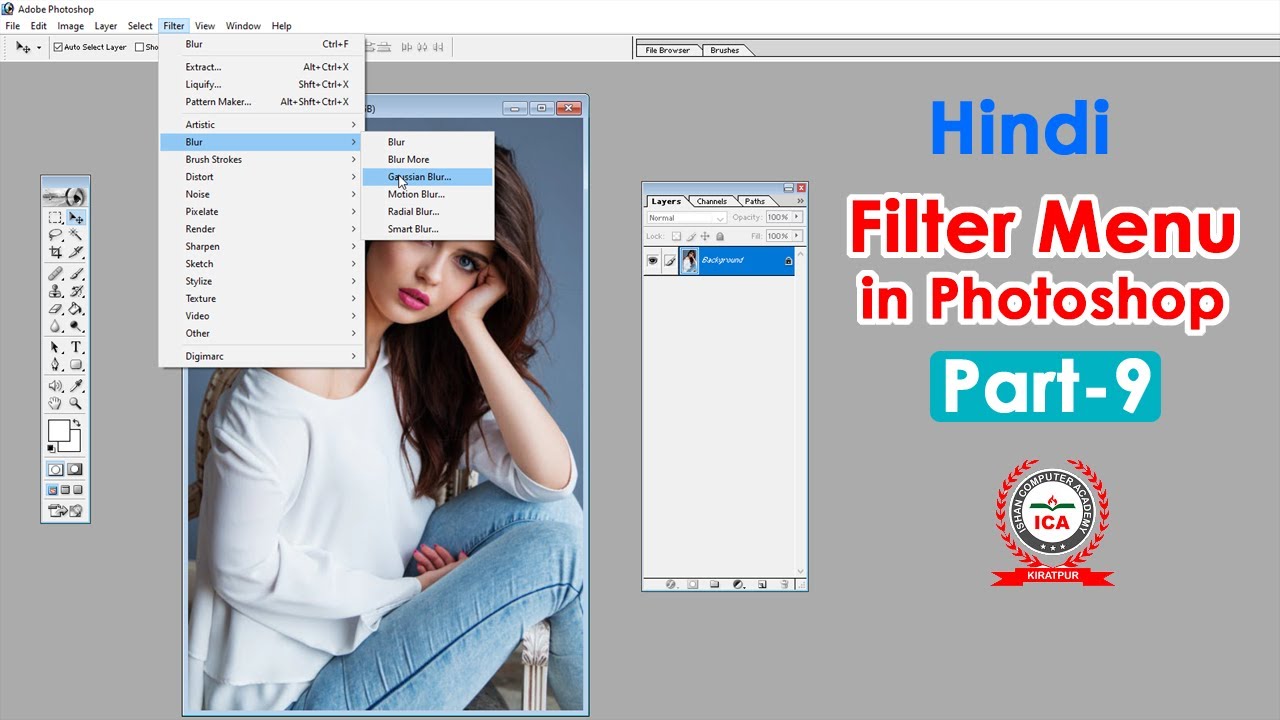The image size is (1280, 720).
Task: Select the Type tool
Action: click(x=76, y=347)
